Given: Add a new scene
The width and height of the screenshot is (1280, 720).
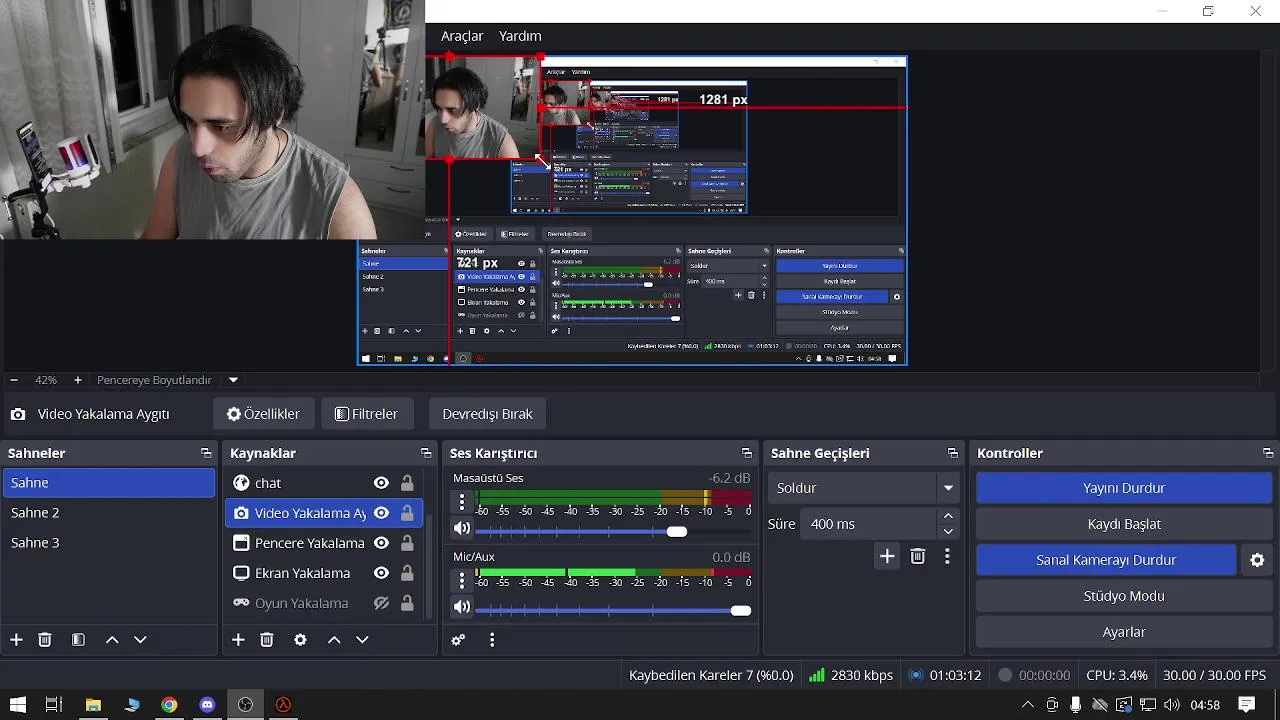Looking at the screenshot, I should 16,640.
